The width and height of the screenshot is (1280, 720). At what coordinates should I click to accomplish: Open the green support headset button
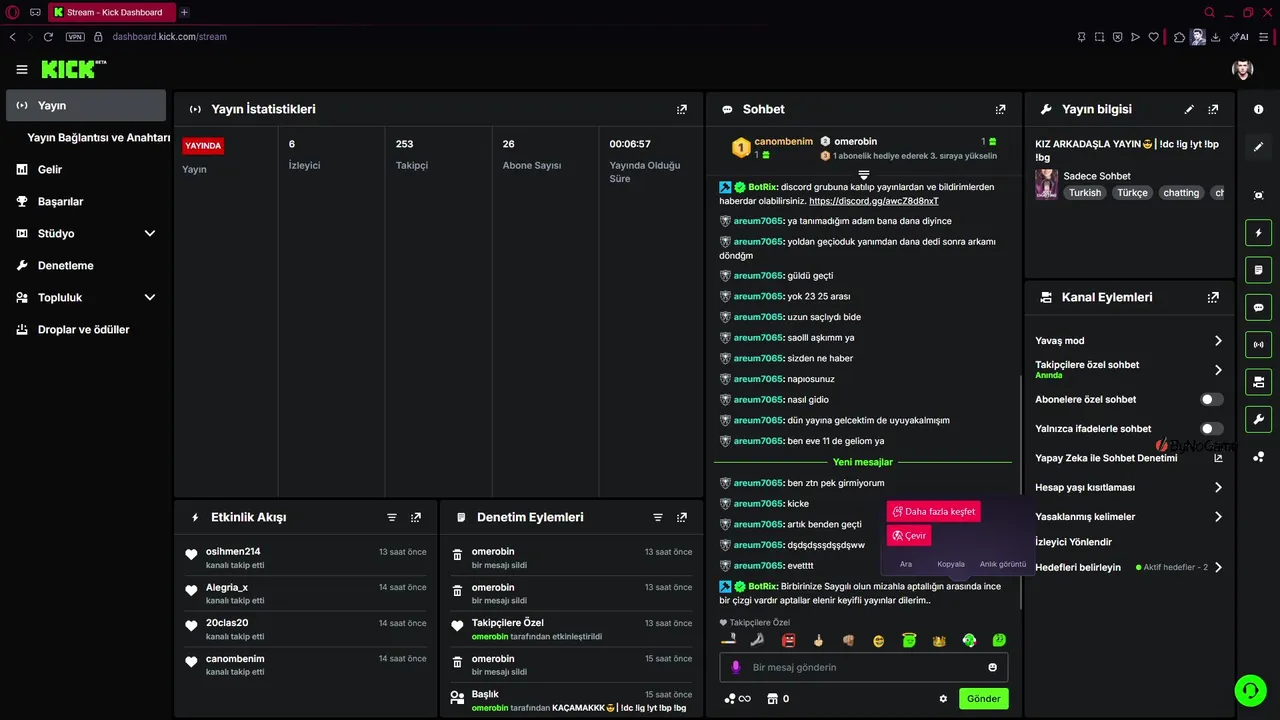point(1250,690)
